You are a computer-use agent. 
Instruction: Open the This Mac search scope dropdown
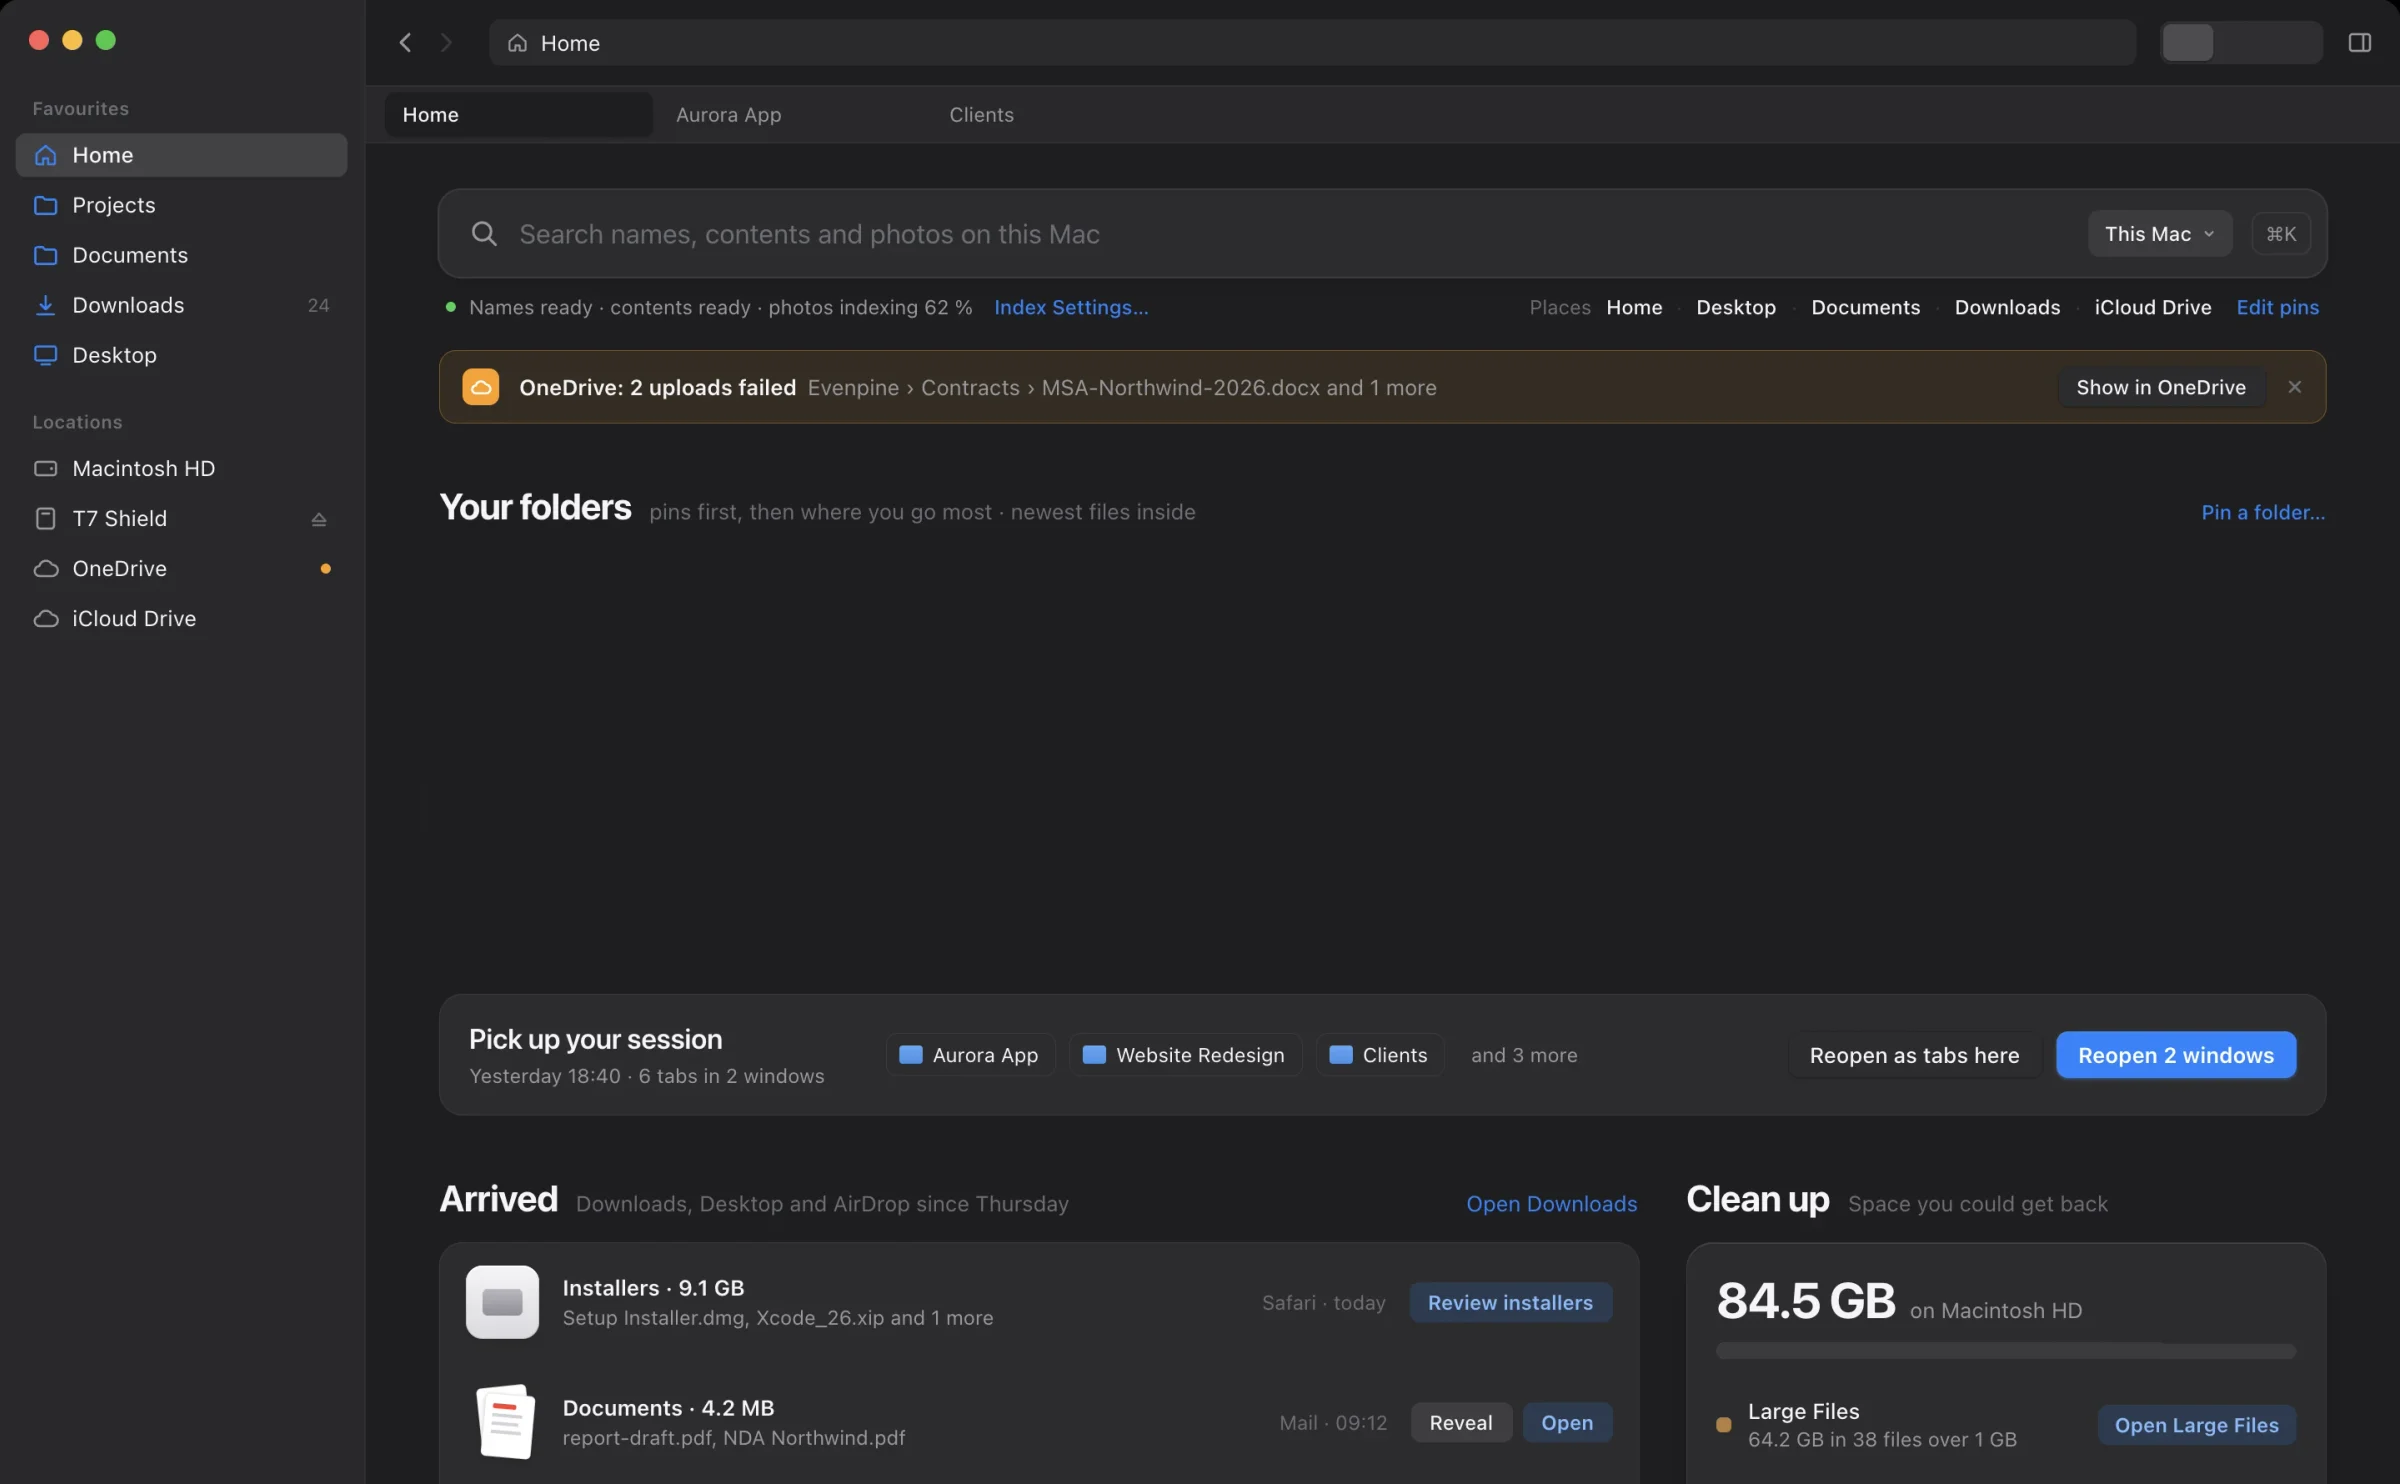(2159, 234)
